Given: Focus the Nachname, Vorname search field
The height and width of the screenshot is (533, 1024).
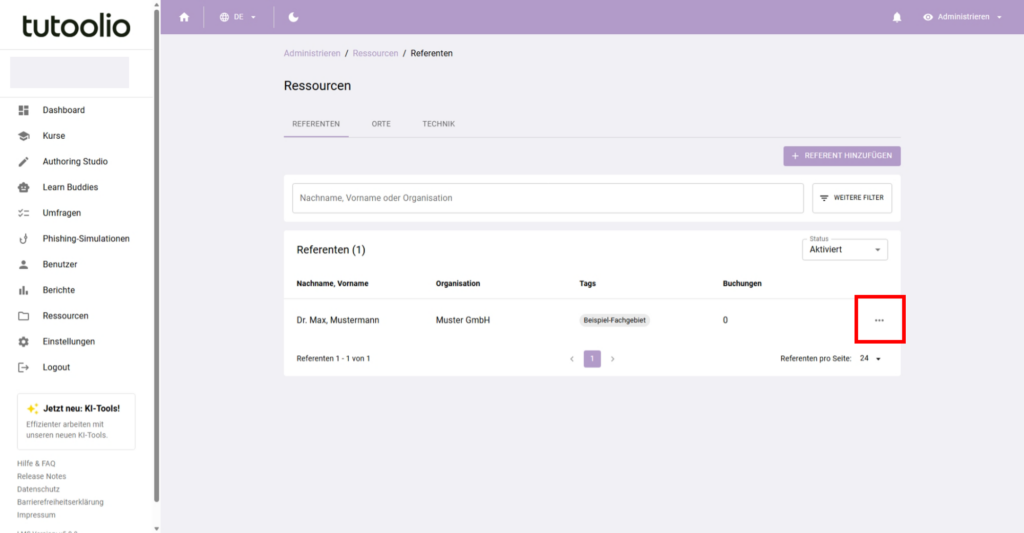Looking at the screenshot, I should click(x=547, y=198).
